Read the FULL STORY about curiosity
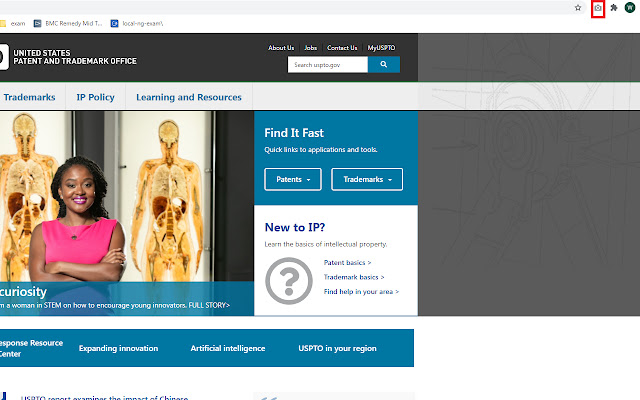 click(x=209, y=305)
